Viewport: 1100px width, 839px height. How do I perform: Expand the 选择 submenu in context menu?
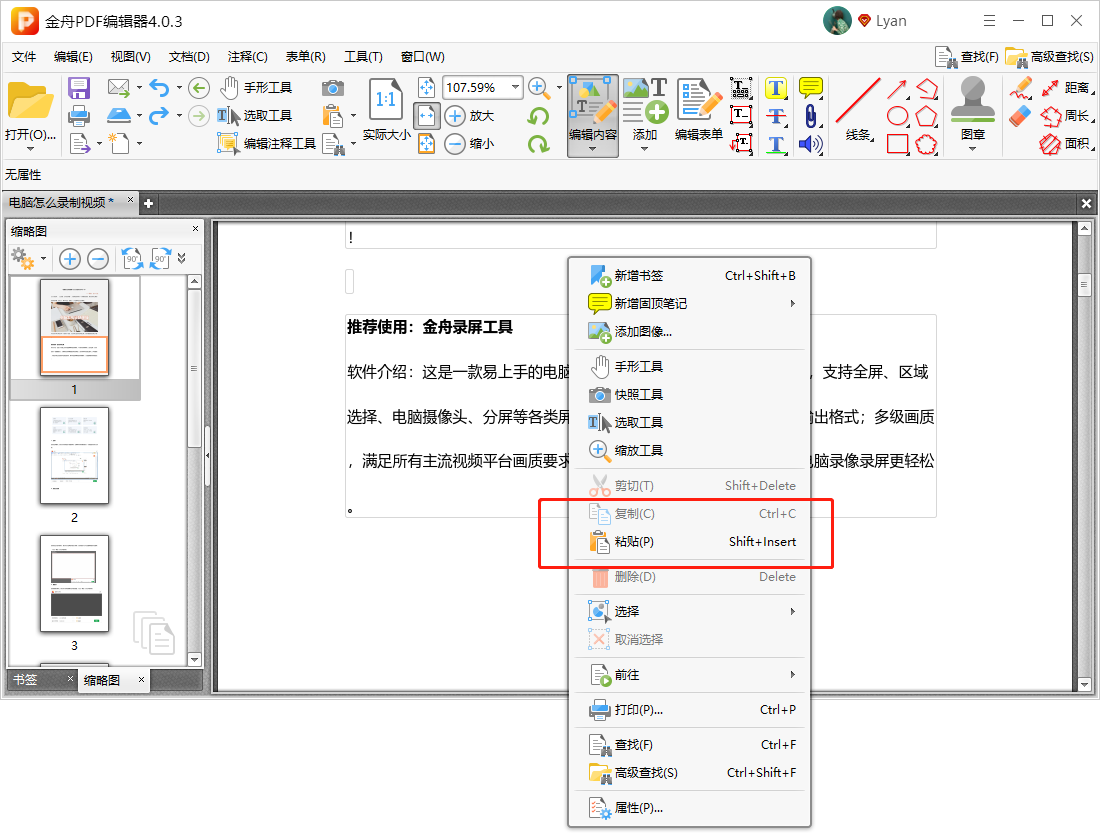click(692, 612)
